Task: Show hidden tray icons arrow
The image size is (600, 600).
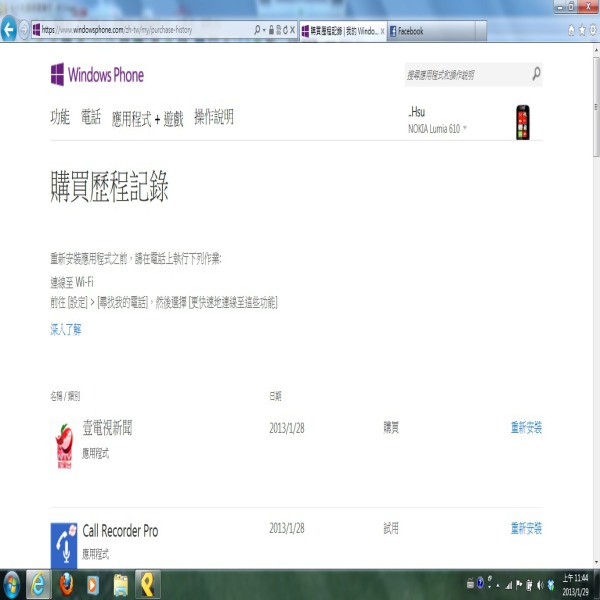Action: pyautogui.click(x=498, y=585)
